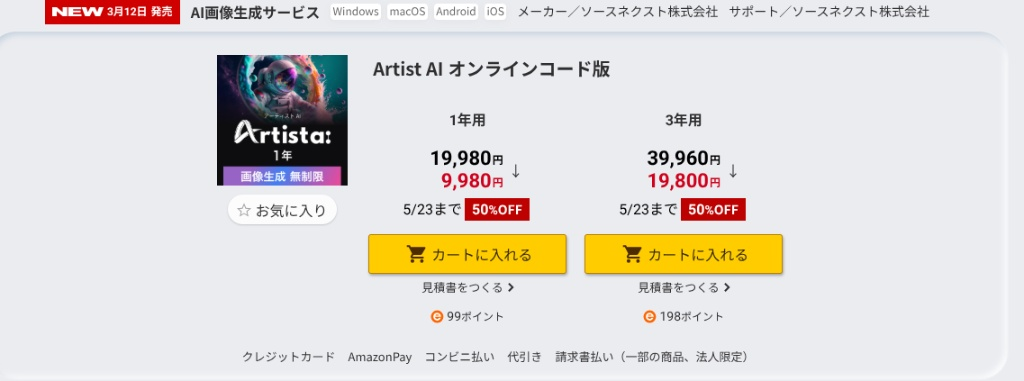Click 50%OFF badge under 1年用 price

click(497, 210)
